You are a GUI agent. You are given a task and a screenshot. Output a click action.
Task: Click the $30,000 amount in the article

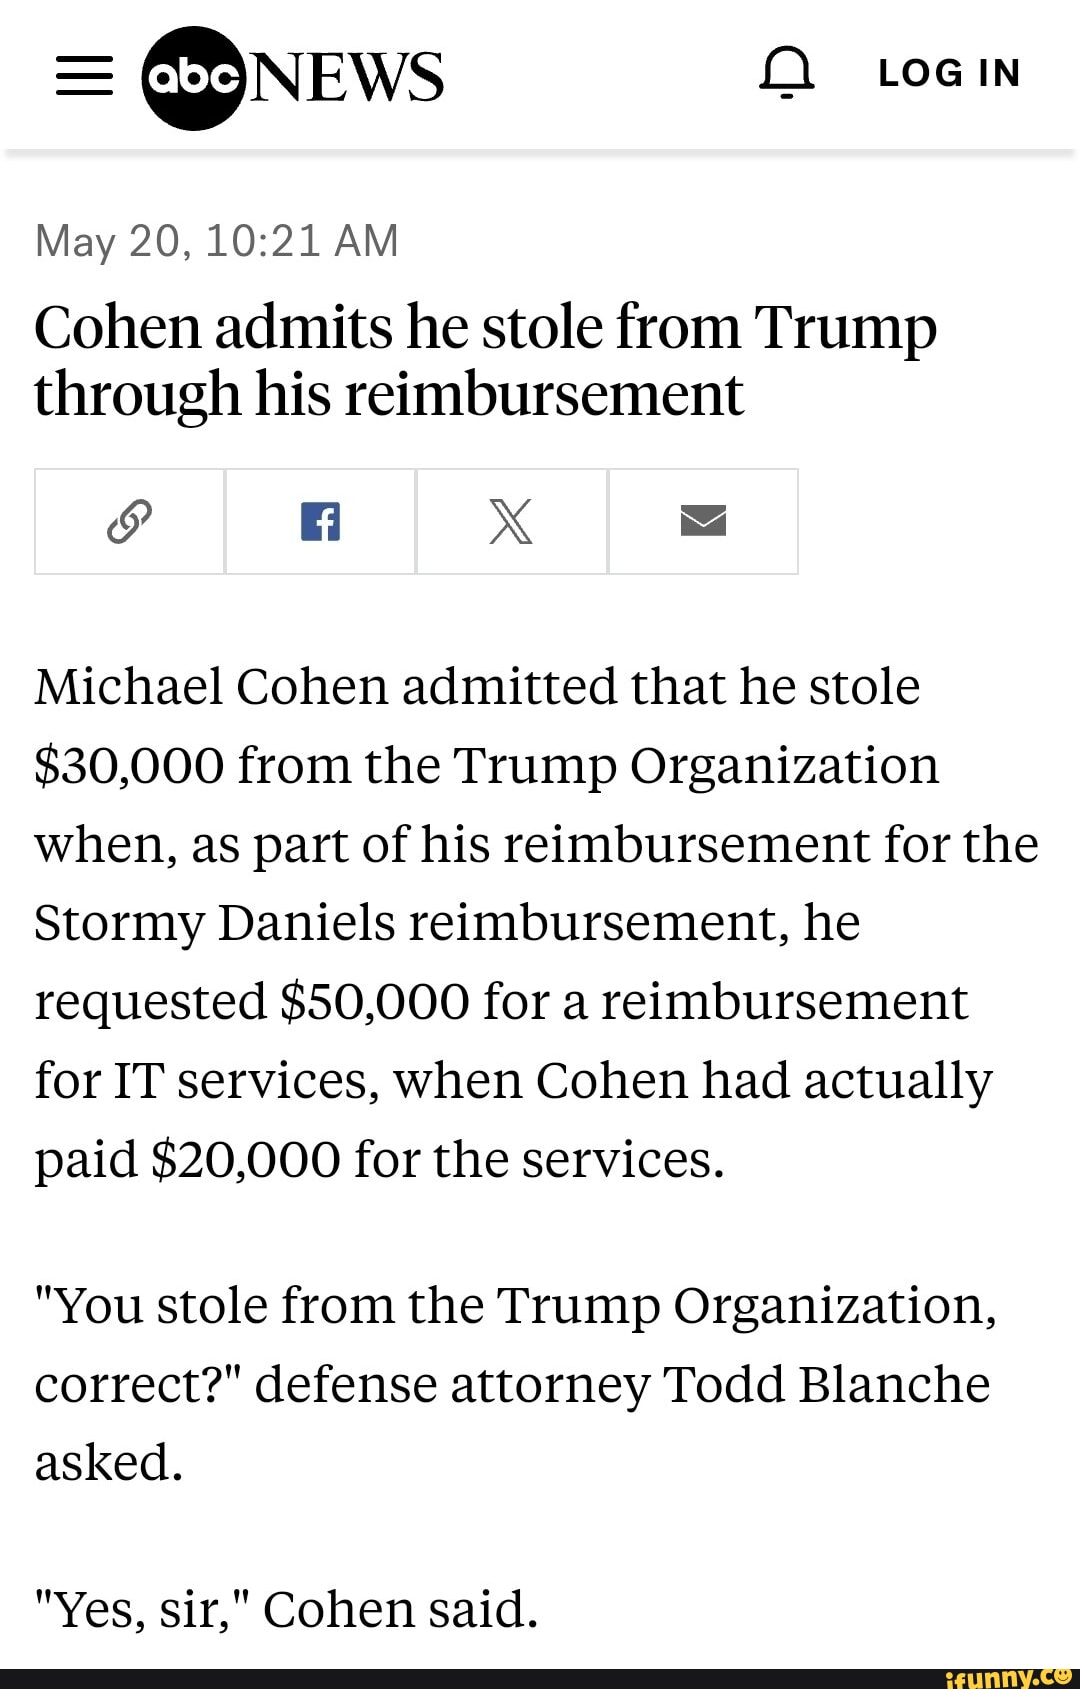click(129, 766)
